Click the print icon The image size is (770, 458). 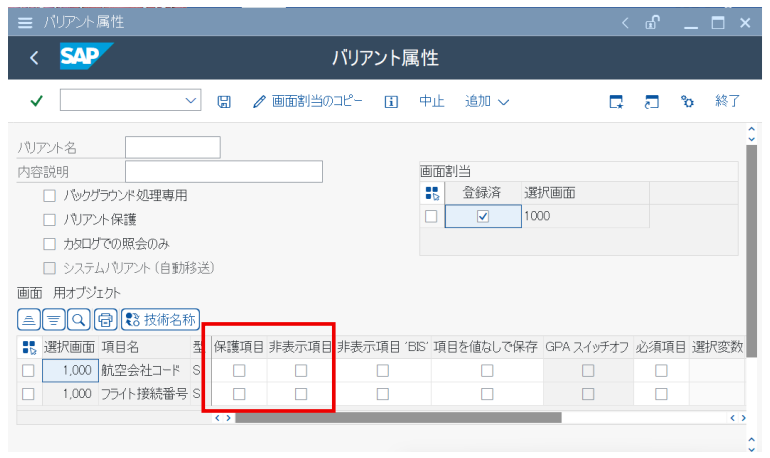pyautogui.click(x=105, y=320)
